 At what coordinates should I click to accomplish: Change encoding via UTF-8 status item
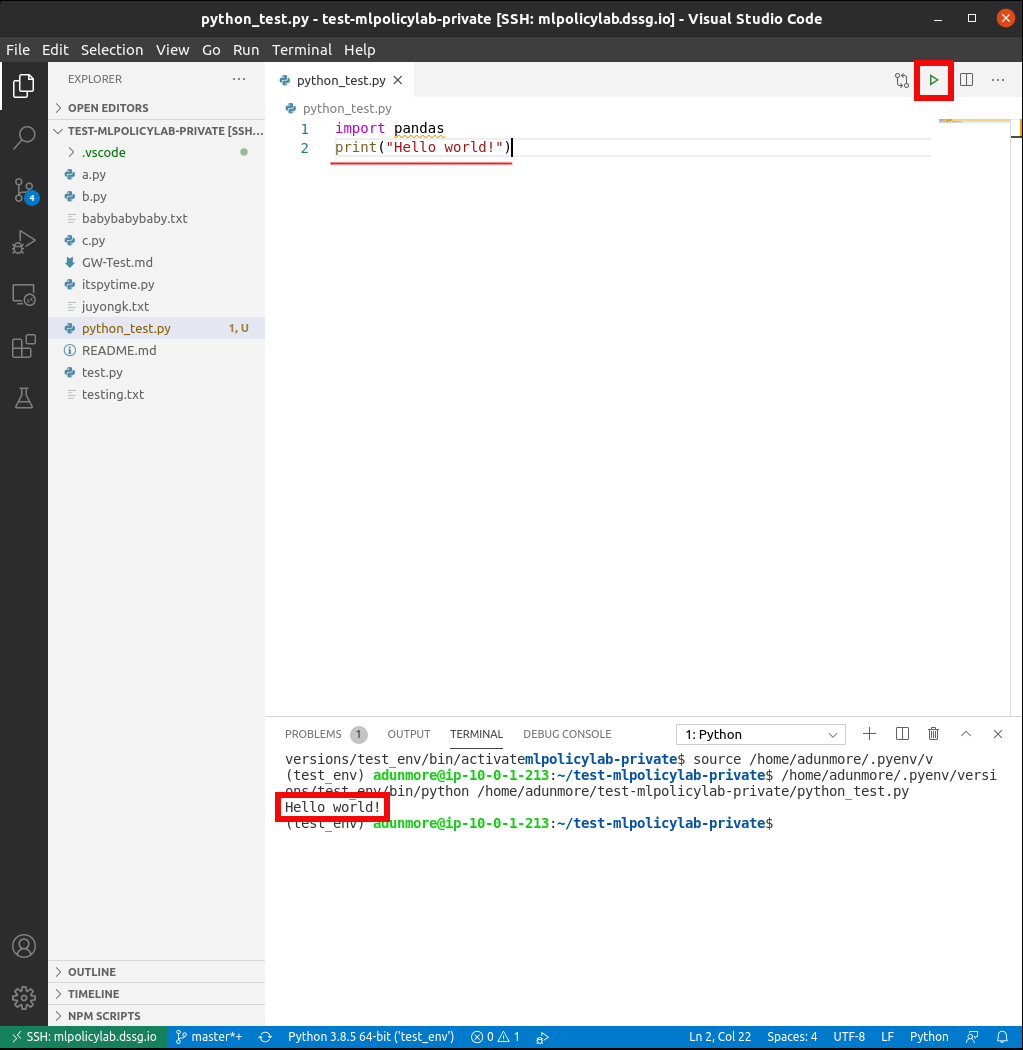(849, 1037)
